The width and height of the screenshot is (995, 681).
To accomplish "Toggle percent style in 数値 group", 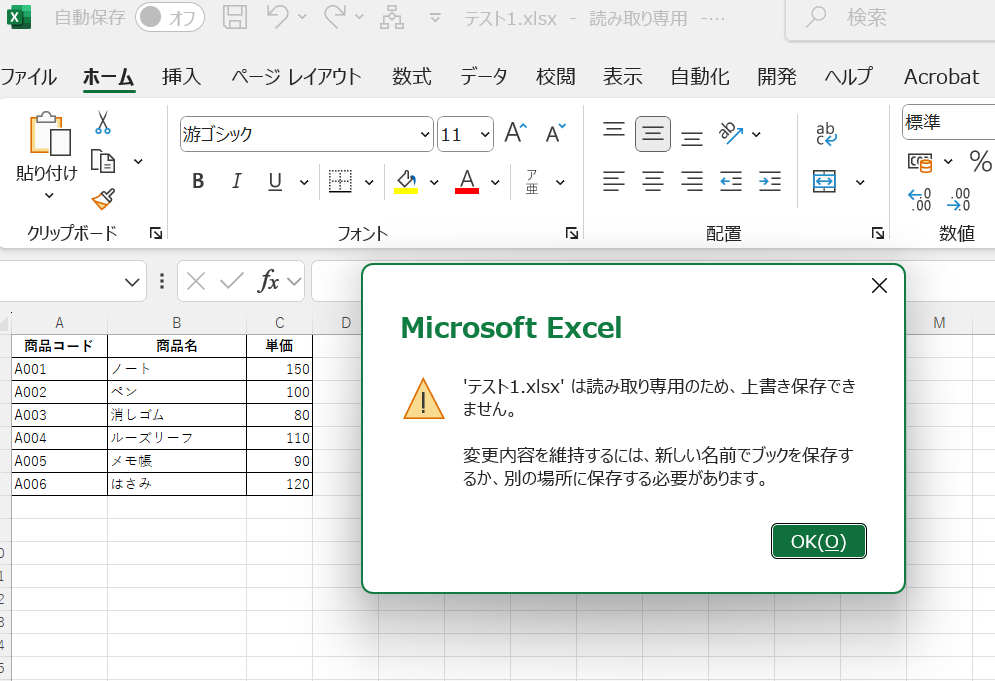I will (x=980, y=160).
